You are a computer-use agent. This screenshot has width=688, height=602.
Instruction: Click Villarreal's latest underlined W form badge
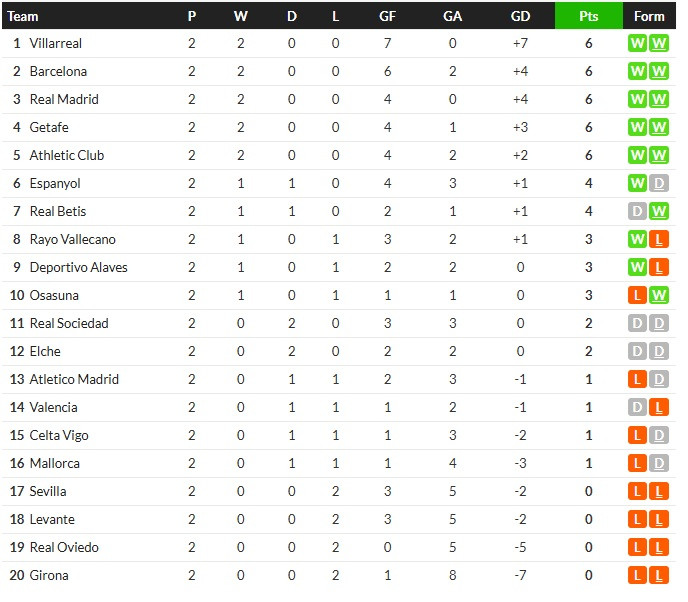pyautogui.click(x=659, y=43)
